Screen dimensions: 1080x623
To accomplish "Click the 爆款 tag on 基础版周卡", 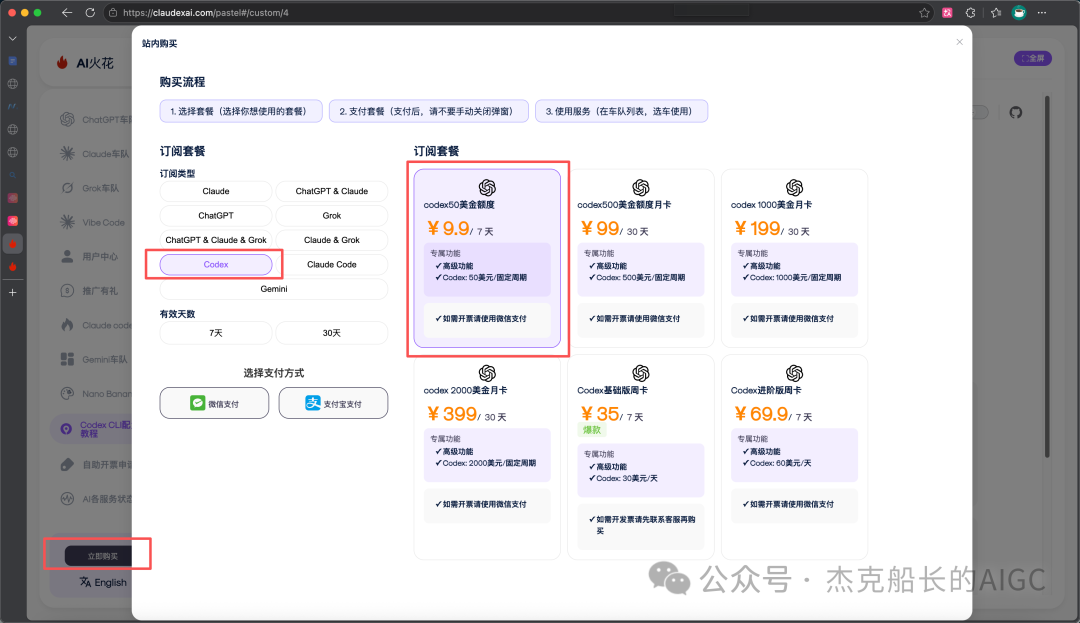I will (592, 430).
